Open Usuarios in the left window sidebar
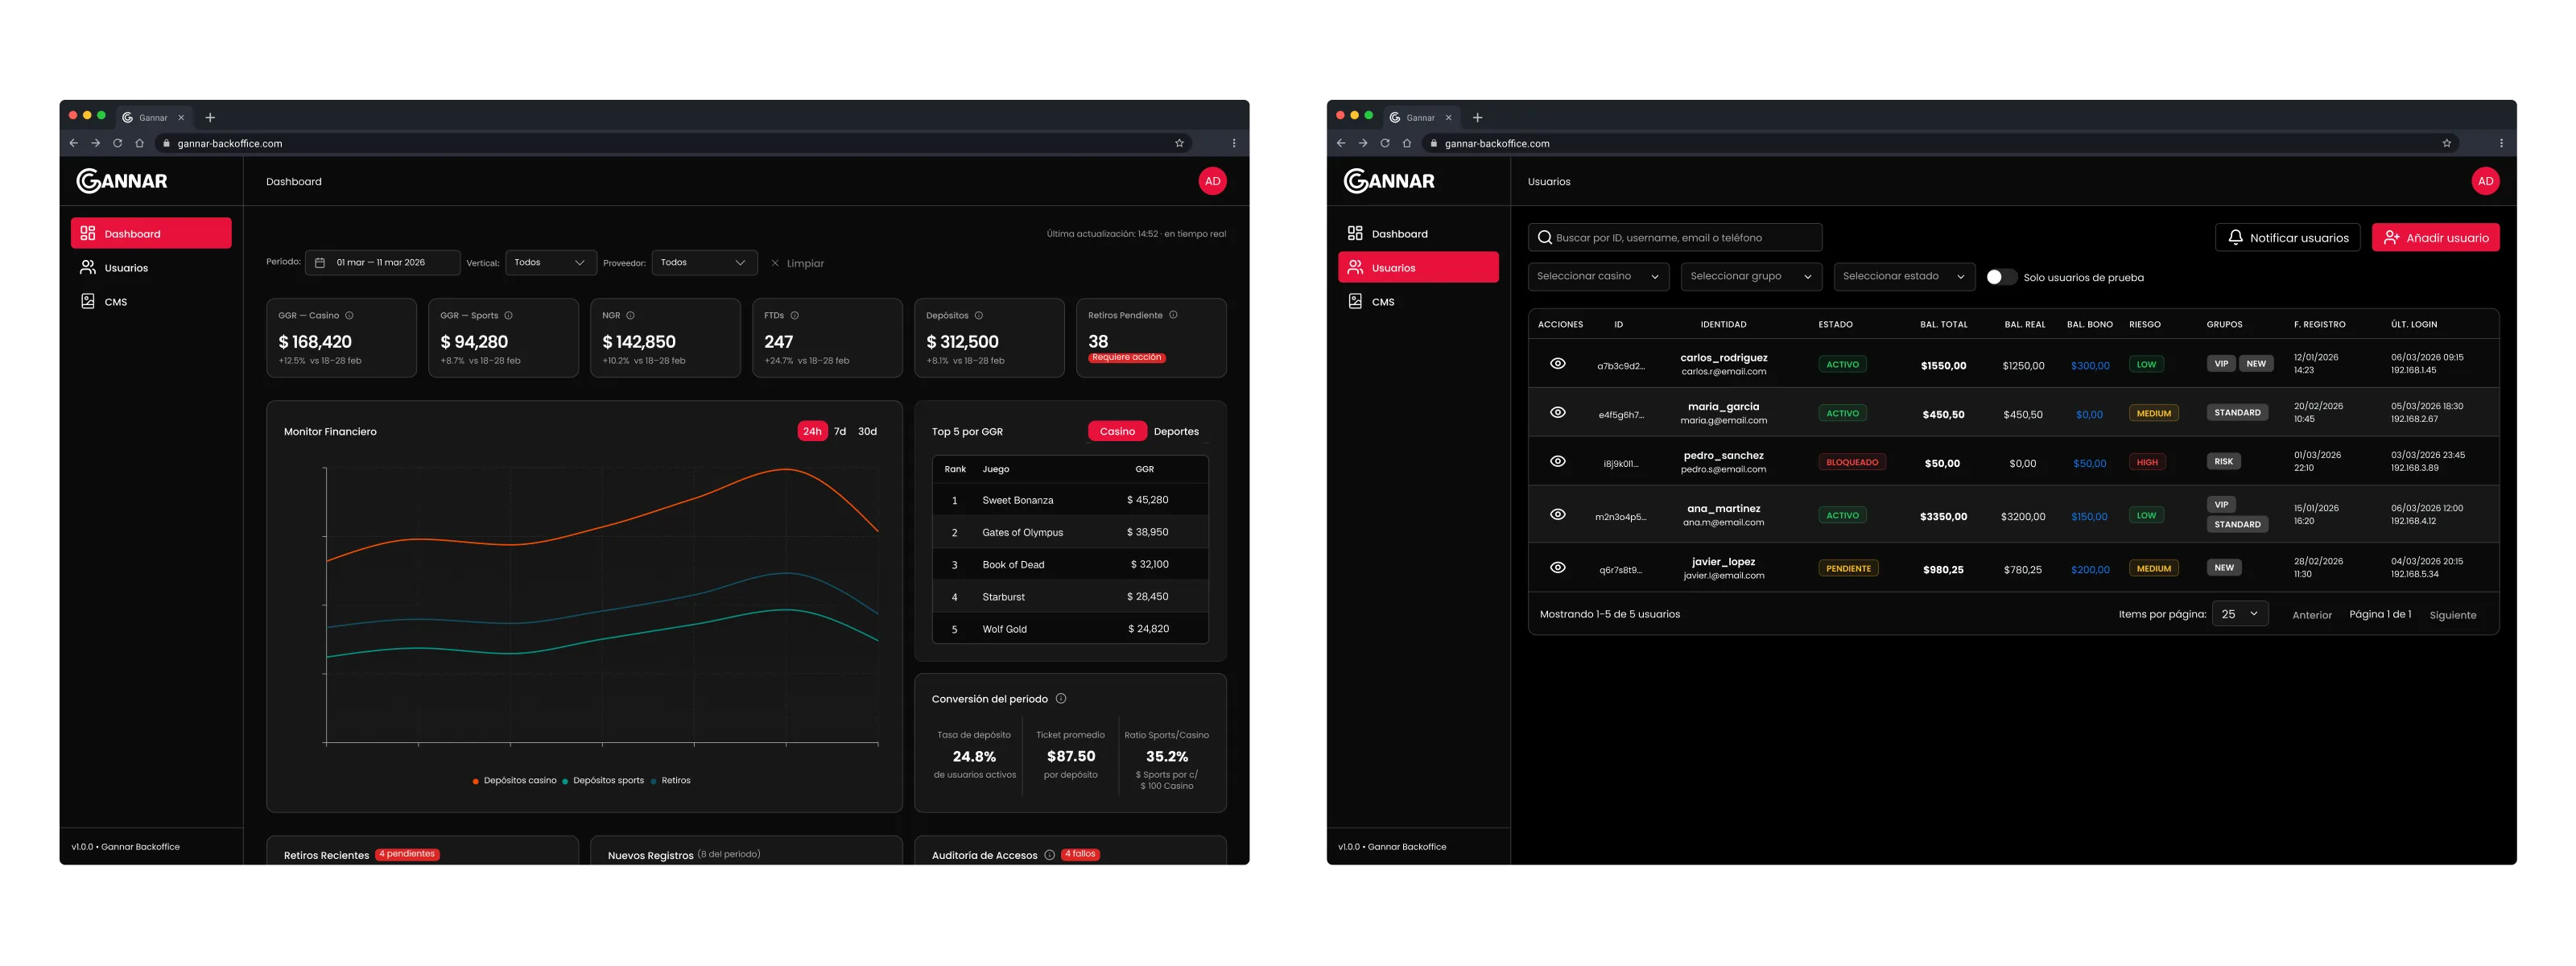 (x=151, y=267)
